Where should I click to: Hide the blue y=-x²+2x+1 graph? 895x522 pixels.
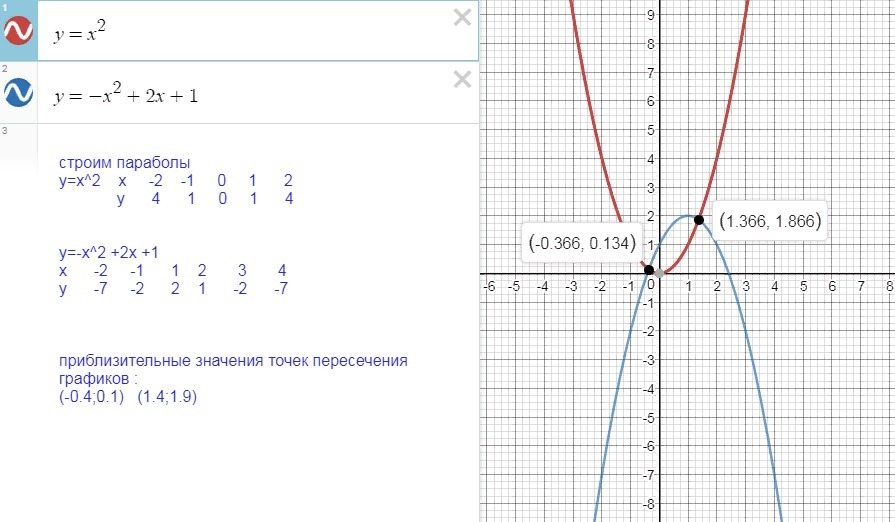[x=19, y=93]
